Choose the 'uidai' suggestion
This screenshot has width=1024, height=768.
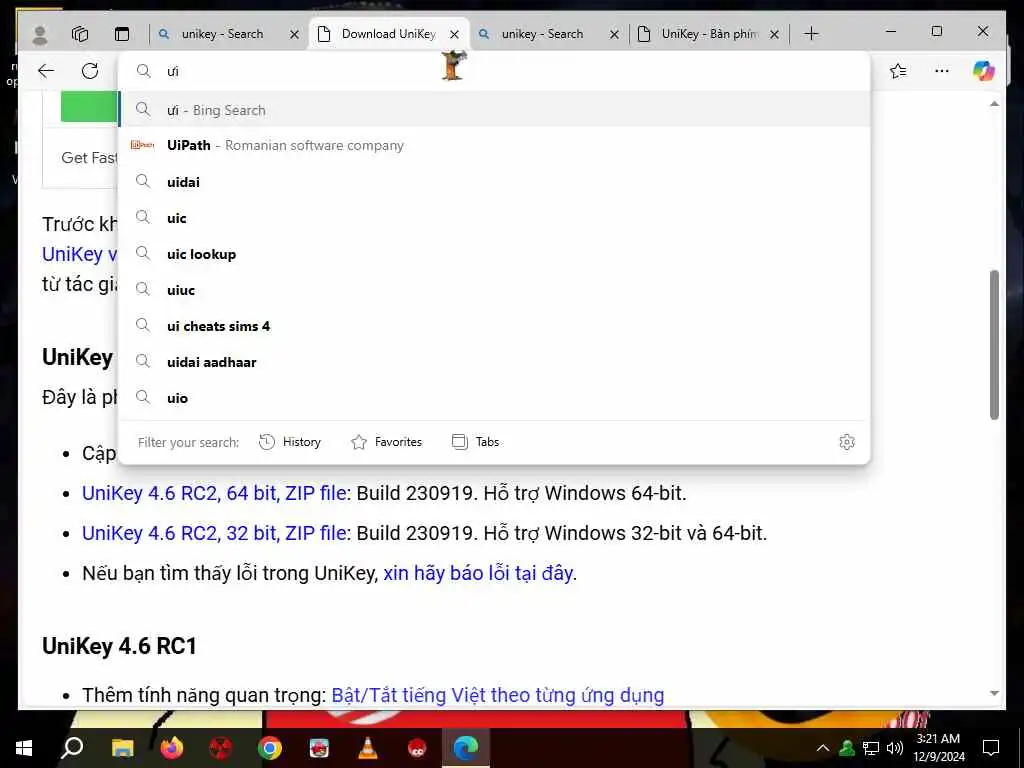[494, 182]
